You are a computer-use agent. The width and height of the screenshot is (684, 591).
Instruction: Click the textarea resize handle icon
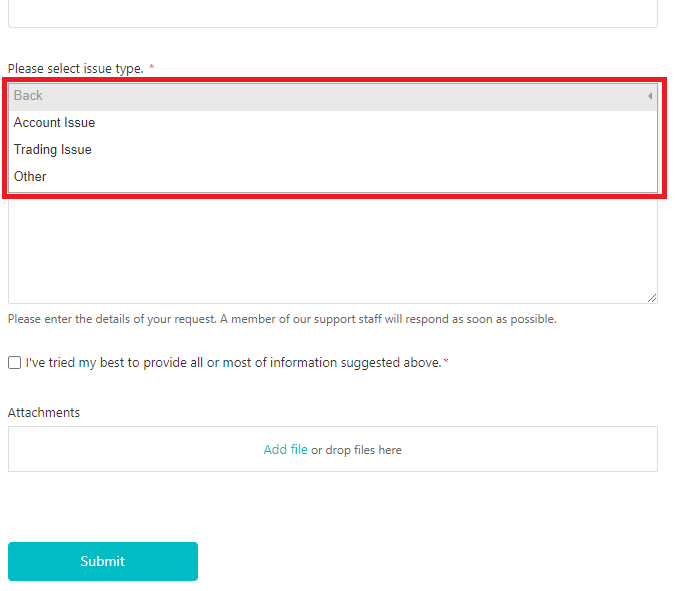click(x=652, y=297)
